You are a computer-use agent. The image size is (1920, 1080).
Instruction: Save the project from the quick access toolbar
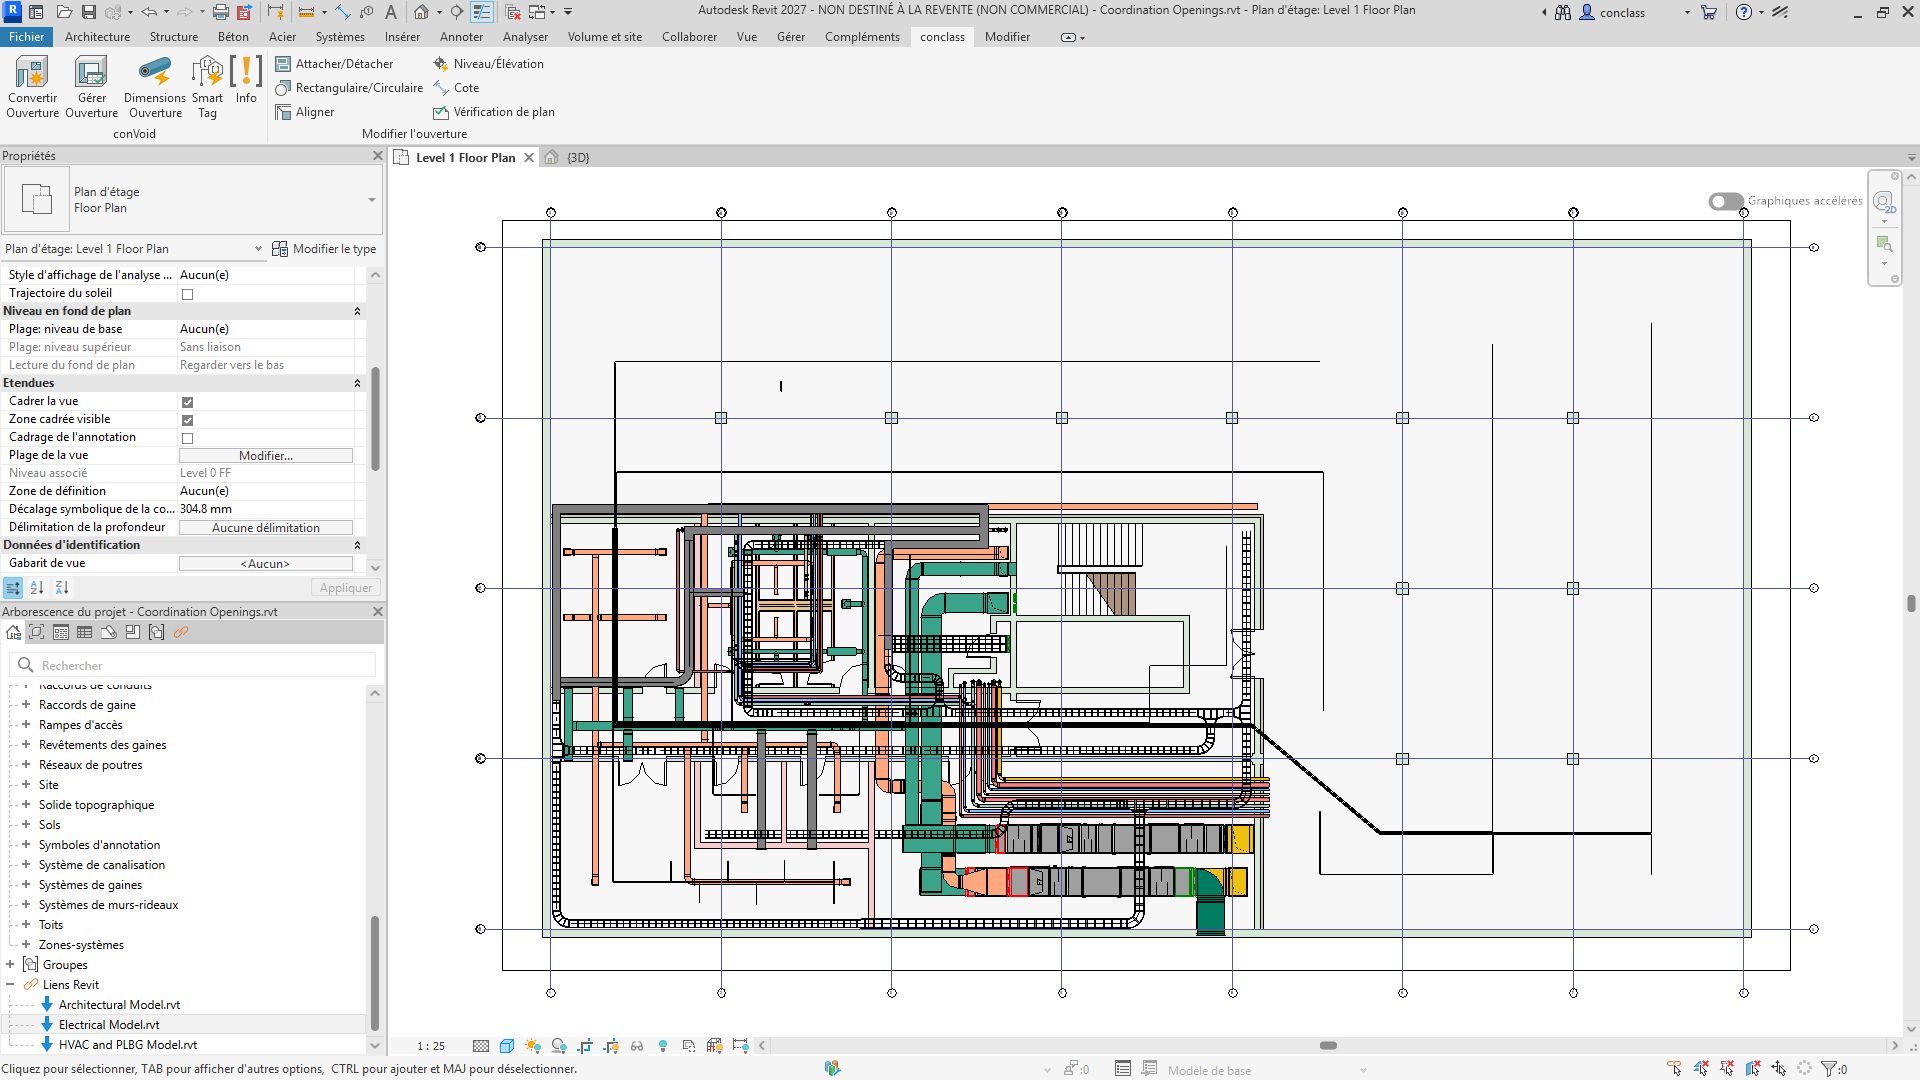tap(89, 12)
